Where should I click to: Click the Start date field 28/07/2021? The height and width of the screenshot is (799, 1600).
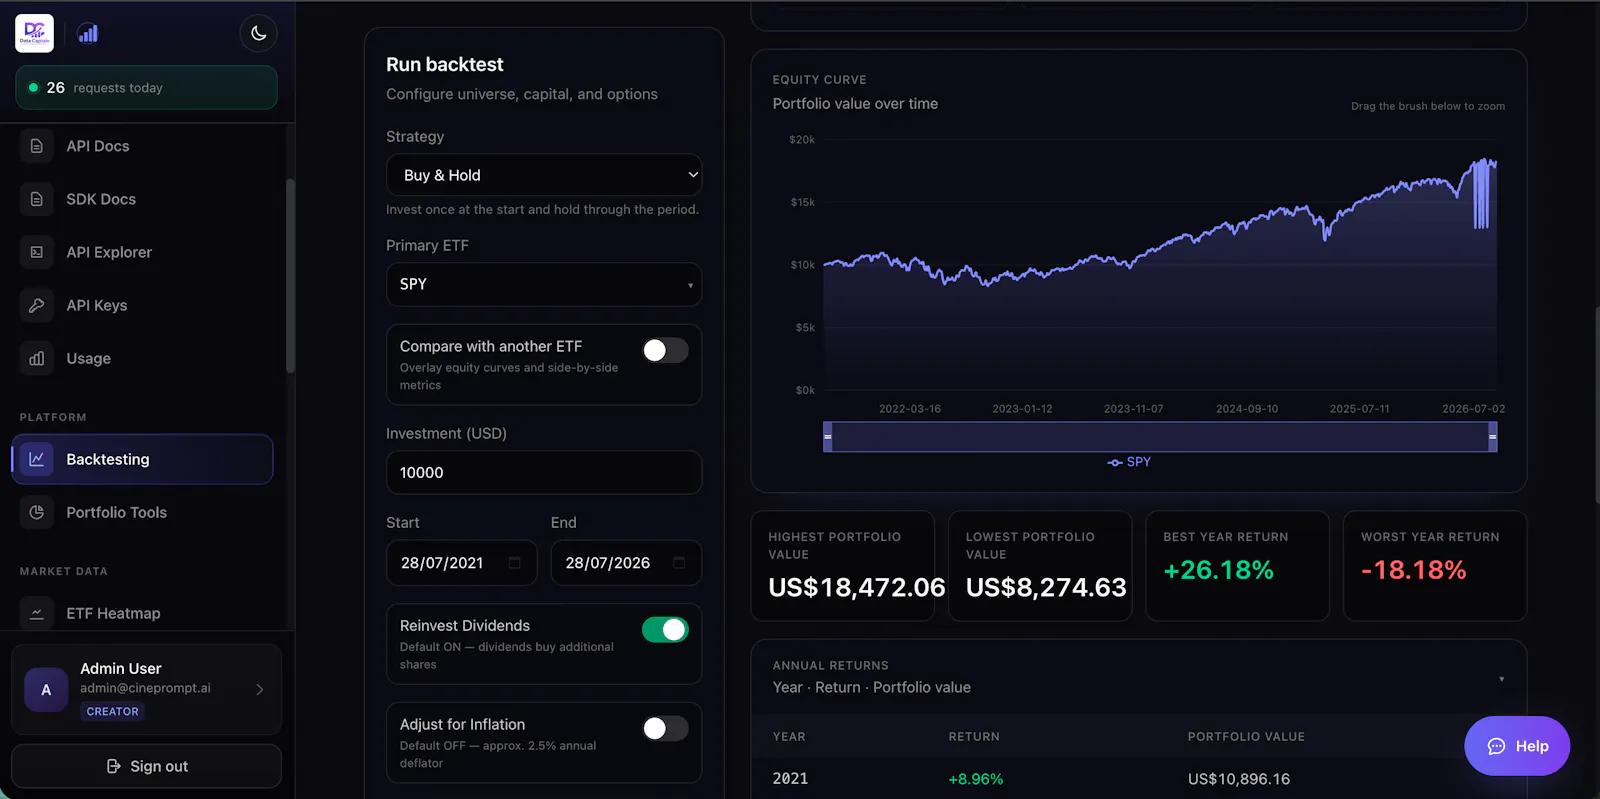tap(462, 563)
